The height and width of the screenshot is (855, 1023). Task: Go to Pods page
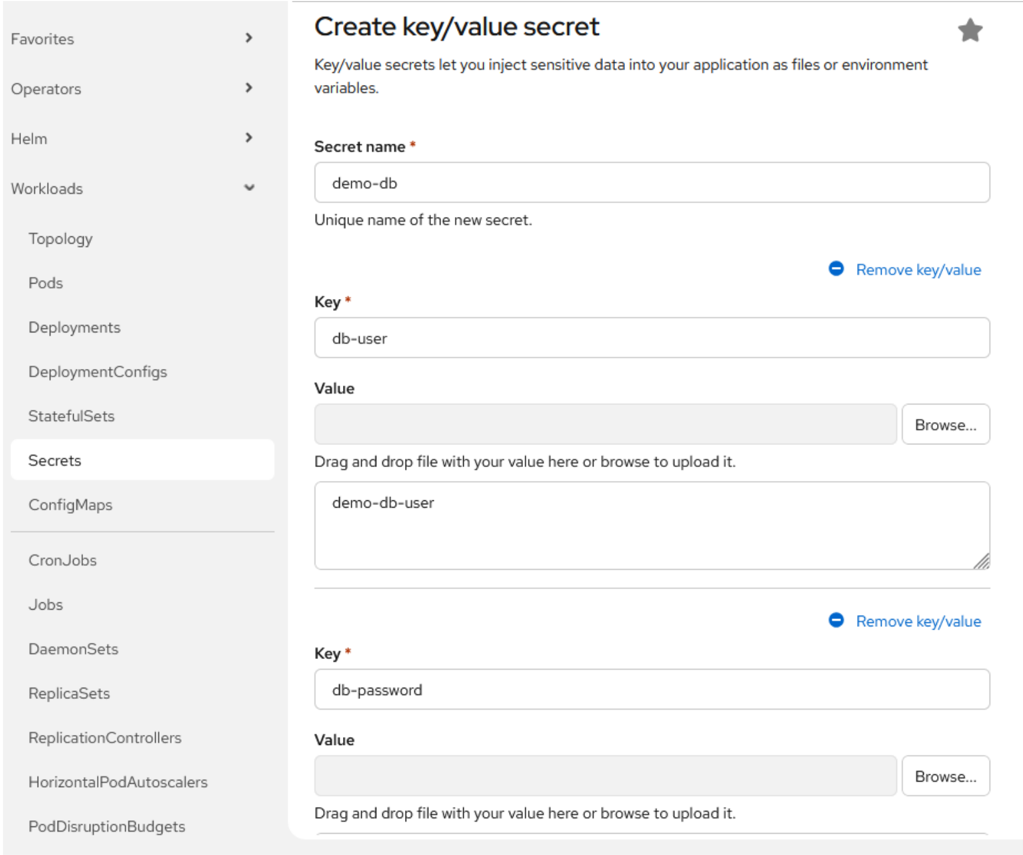pyautogui.click(x=46, y=283)
